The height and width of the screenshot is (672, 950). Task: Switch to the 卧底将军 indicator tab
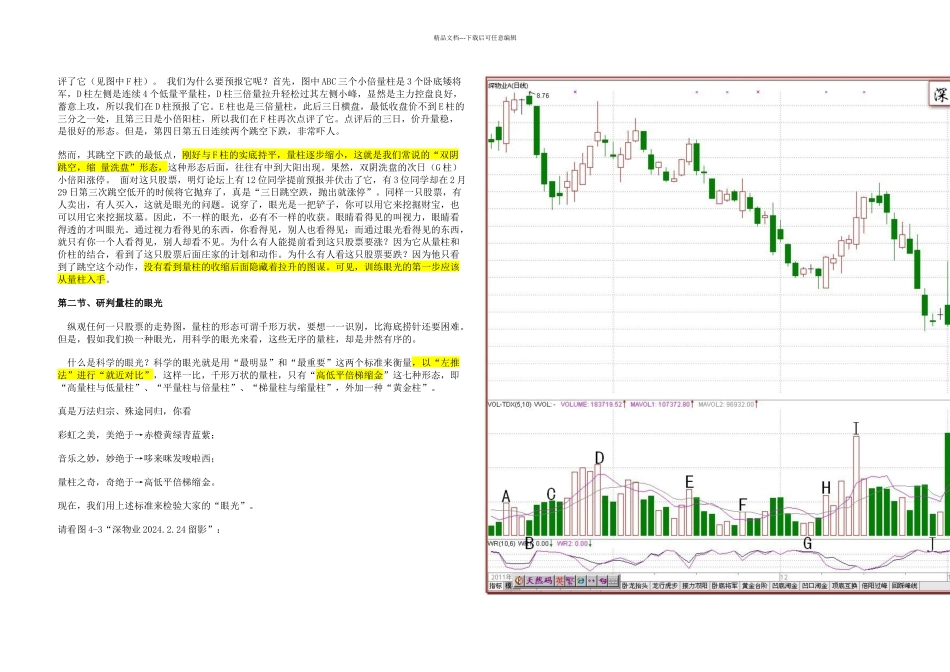725,586
